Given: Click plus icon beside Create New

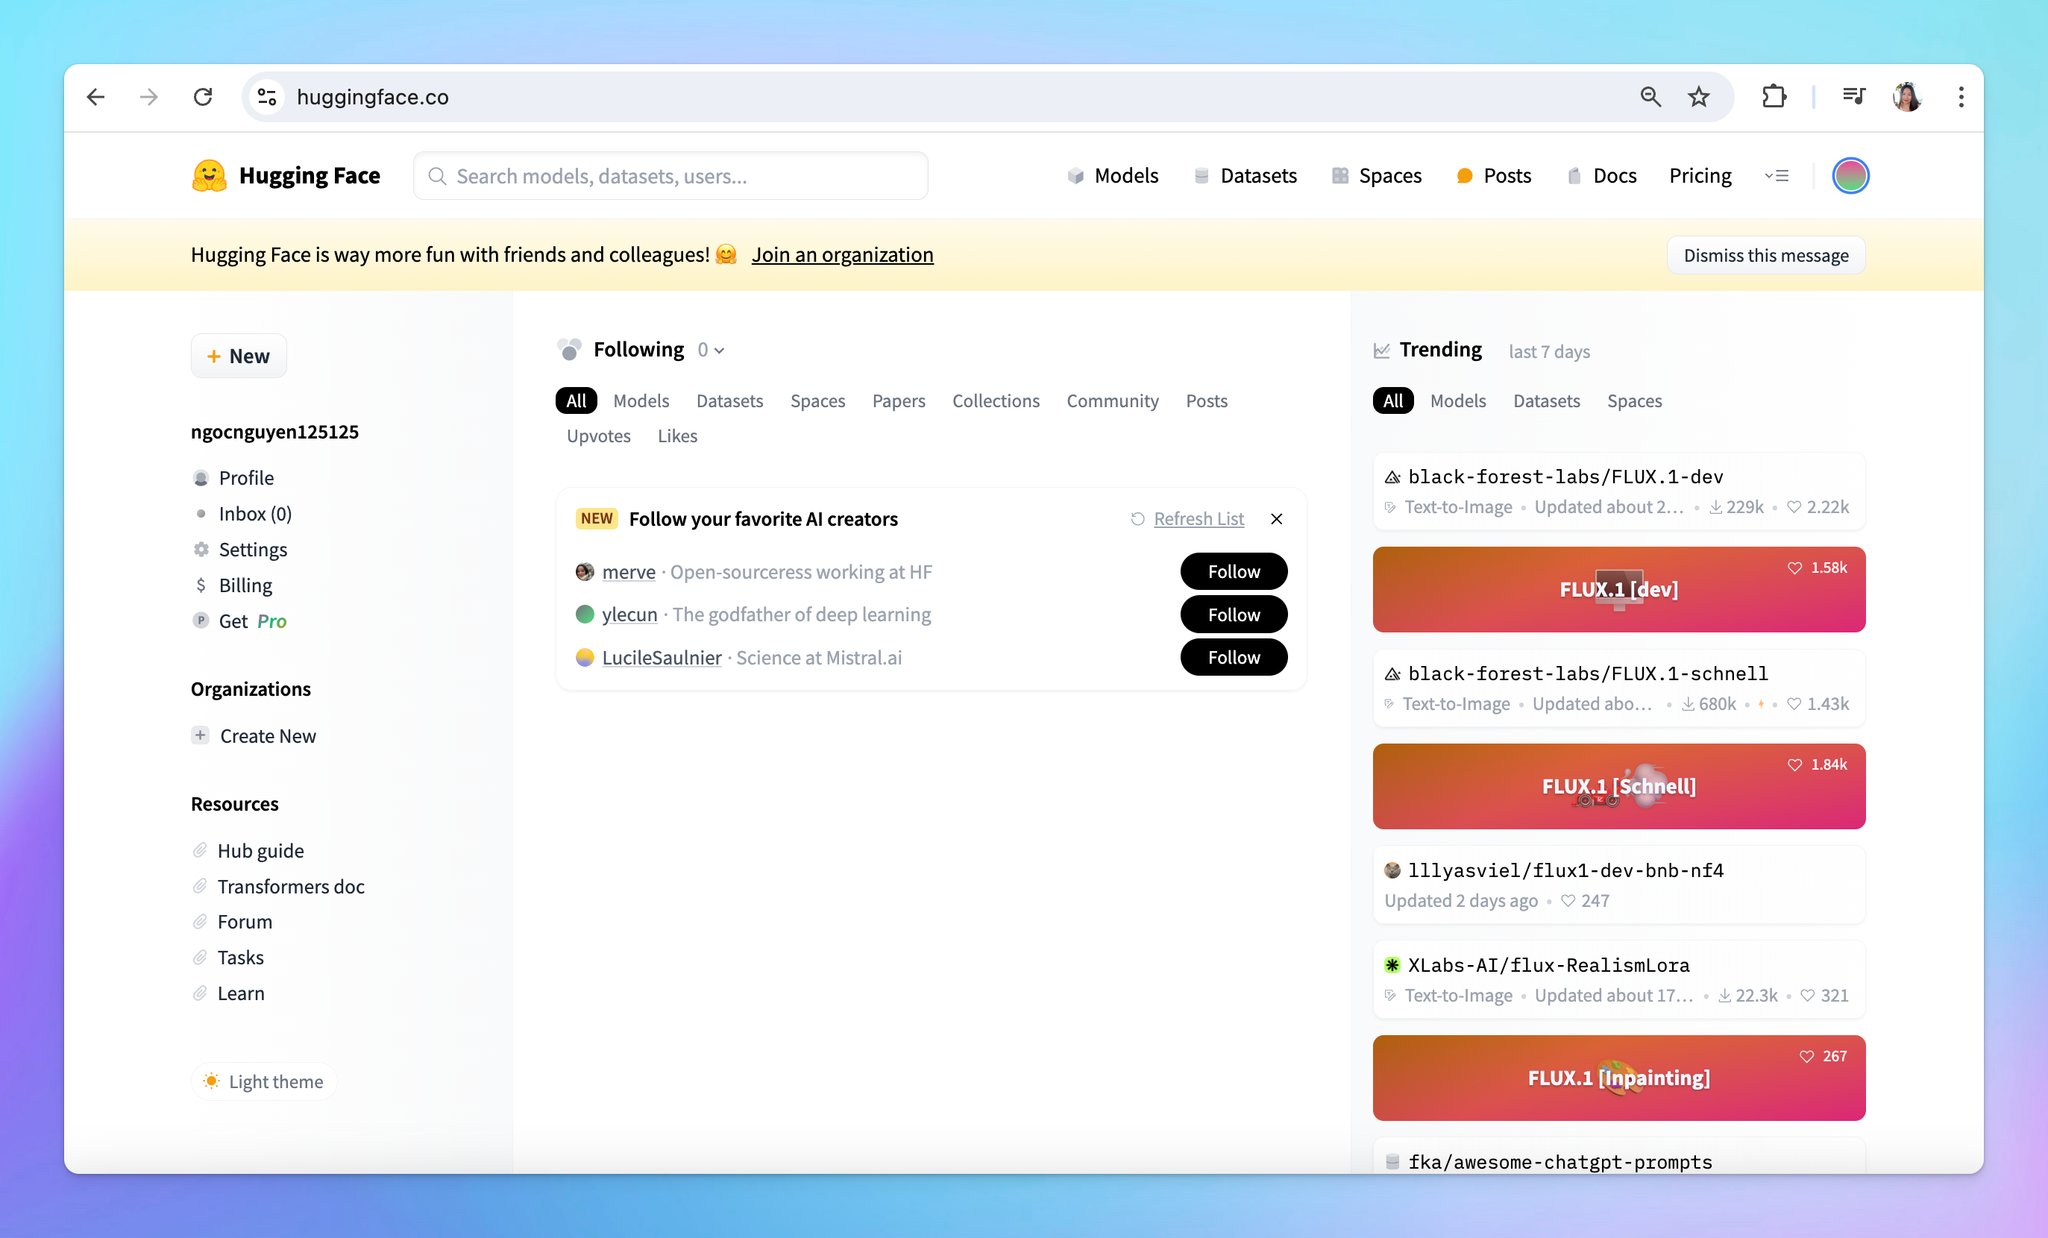Looking at the screenshot, I should [x=200, y=735].
